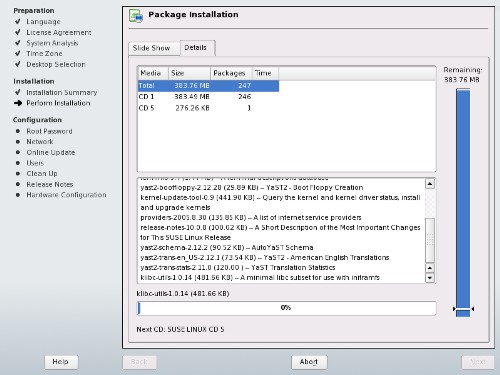Click the Abort button

tap(309, 362)
